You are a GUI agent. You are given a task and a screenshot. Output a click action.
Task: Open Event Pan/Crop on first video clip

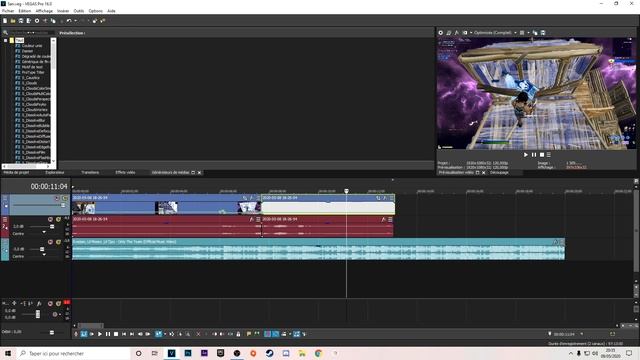(245, 198)
